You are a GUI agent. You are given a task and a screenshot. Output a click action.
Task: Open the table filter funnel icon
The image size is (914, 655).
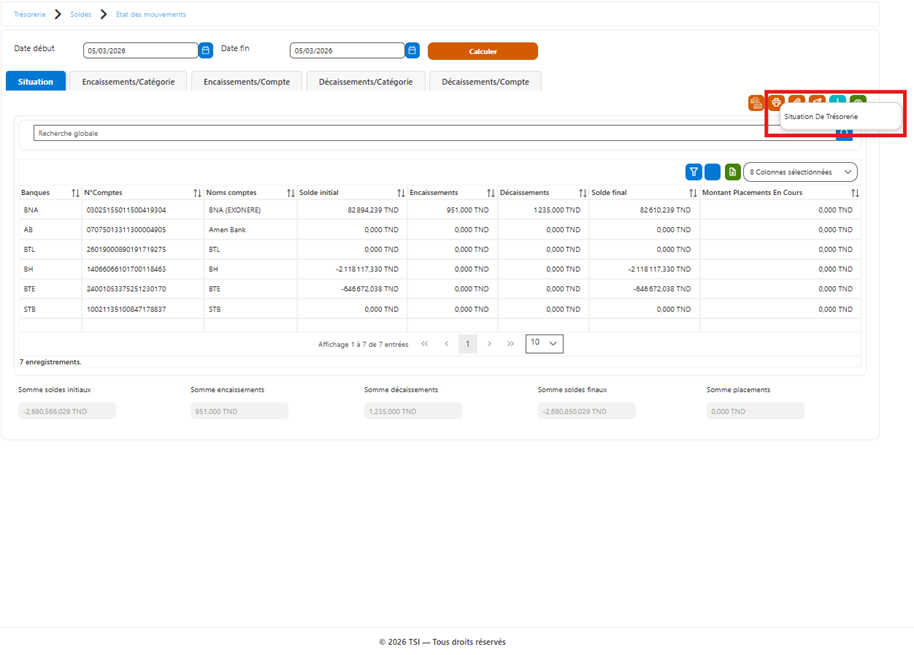[694, 172]
